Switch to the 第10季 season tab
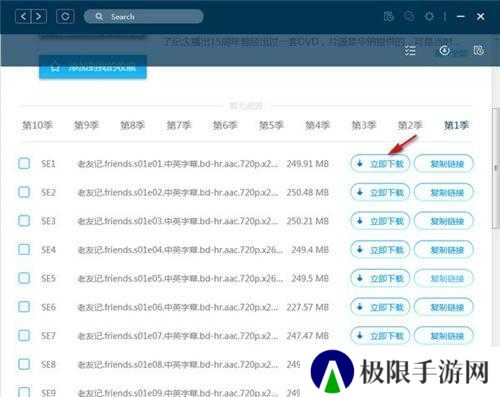This screenshot has width=500, height=397. (x=37, y=125)
